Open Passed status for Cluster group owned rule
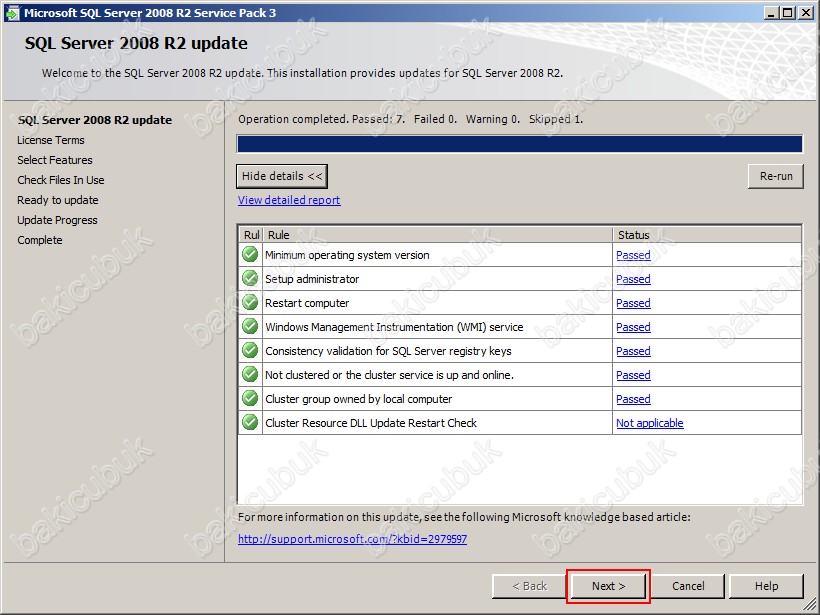This screenshot has height=615, width=820. [x=633, y=399]
